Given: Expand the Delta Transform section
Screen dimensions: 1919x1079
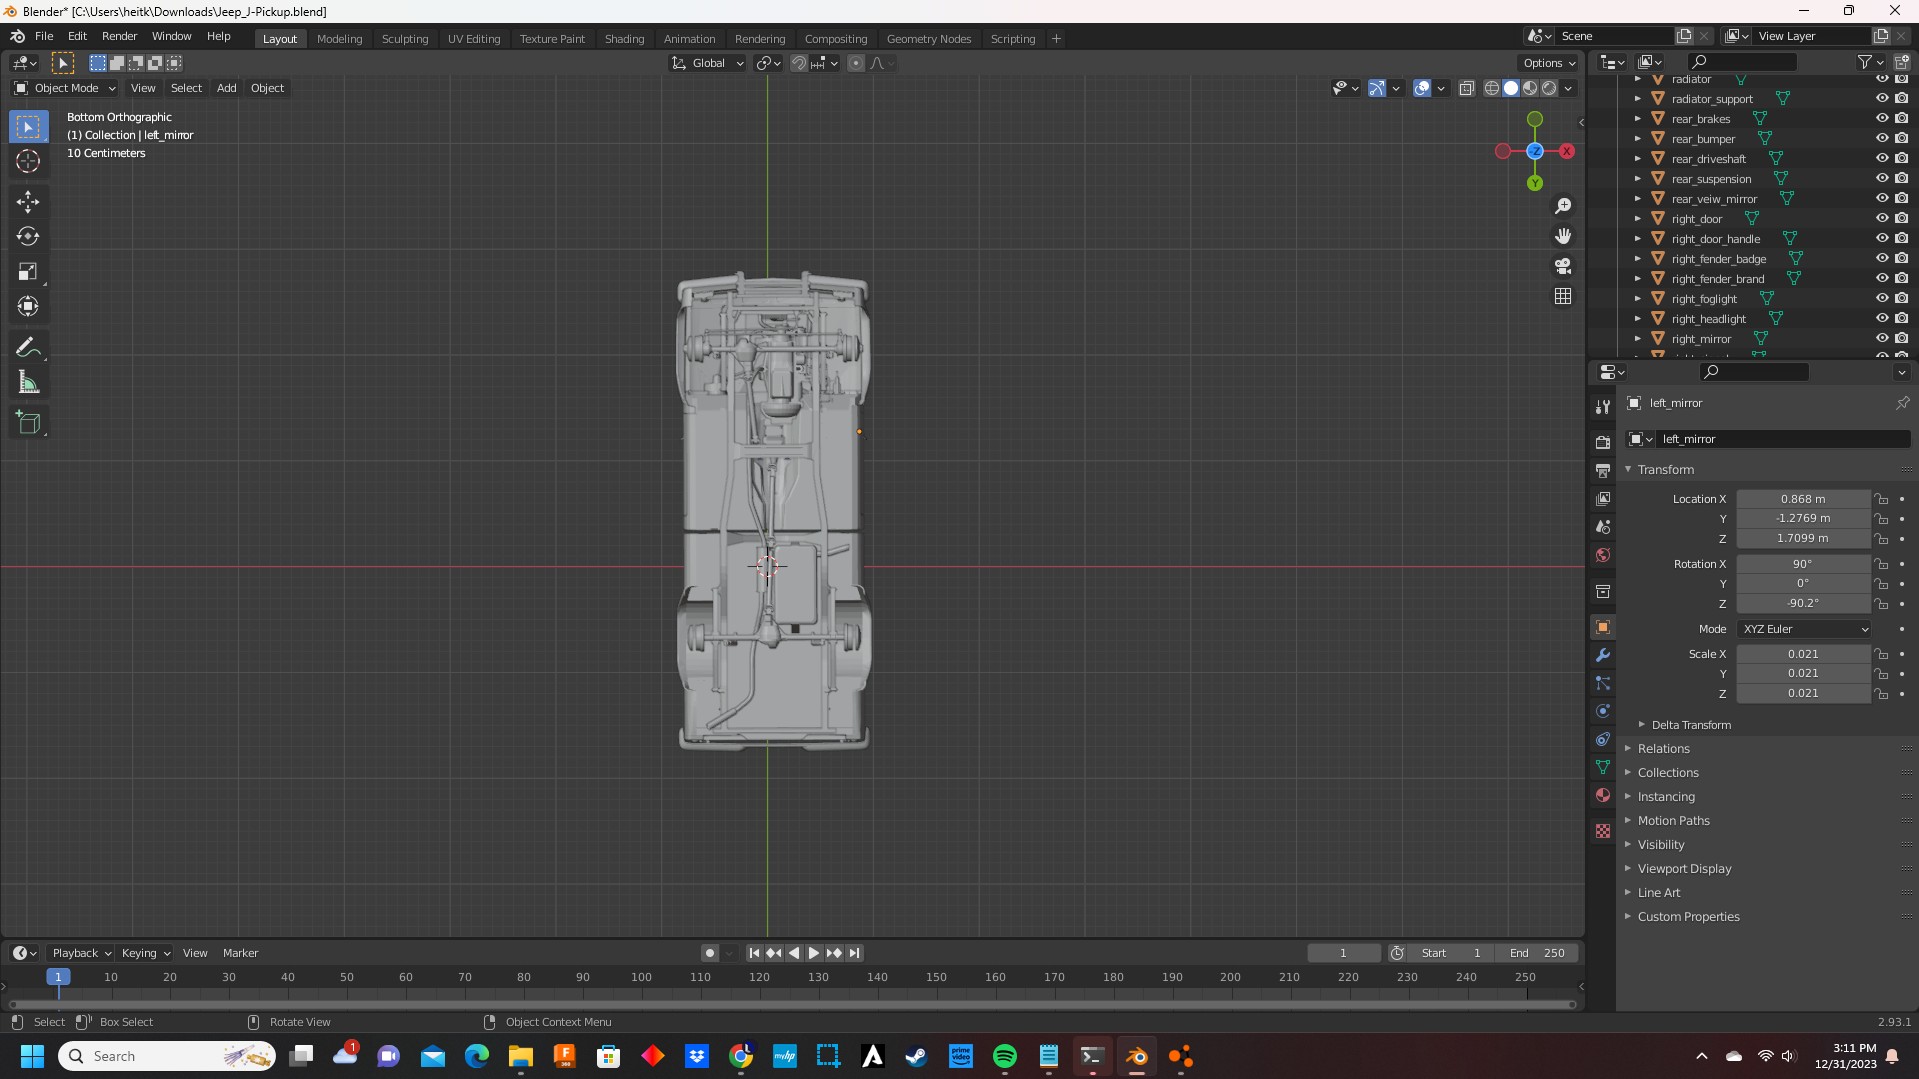Looking at the screenshot, I should 1690,725.
